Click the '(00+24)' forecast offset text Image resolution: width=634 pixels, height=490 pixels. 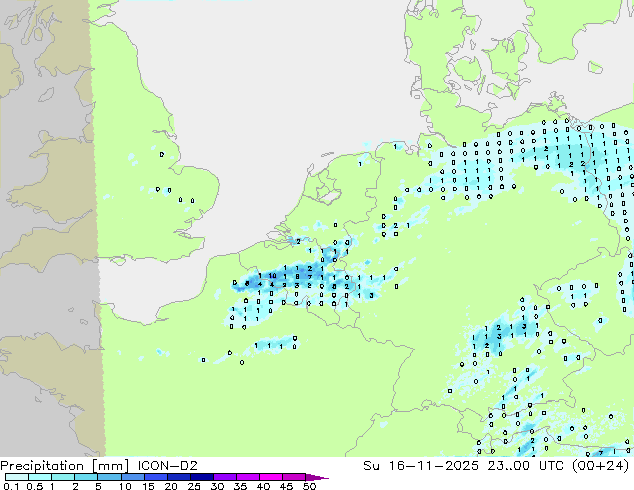(601, 466)
